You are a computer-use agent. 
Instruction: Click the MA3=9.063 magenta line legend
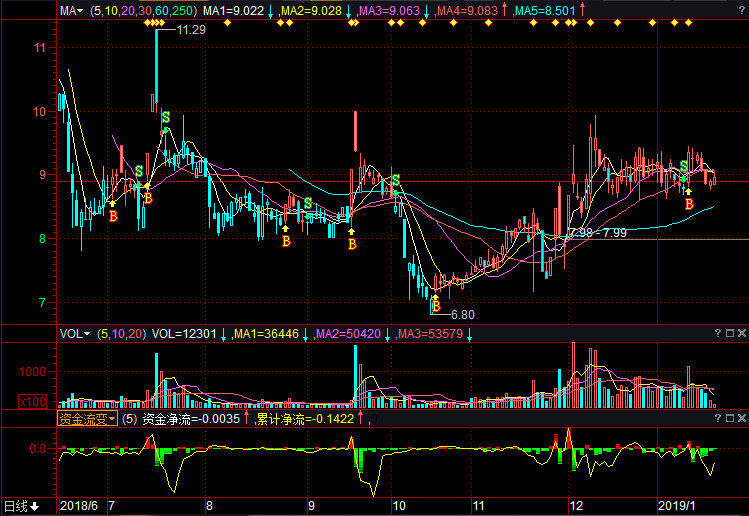(389, 11)
